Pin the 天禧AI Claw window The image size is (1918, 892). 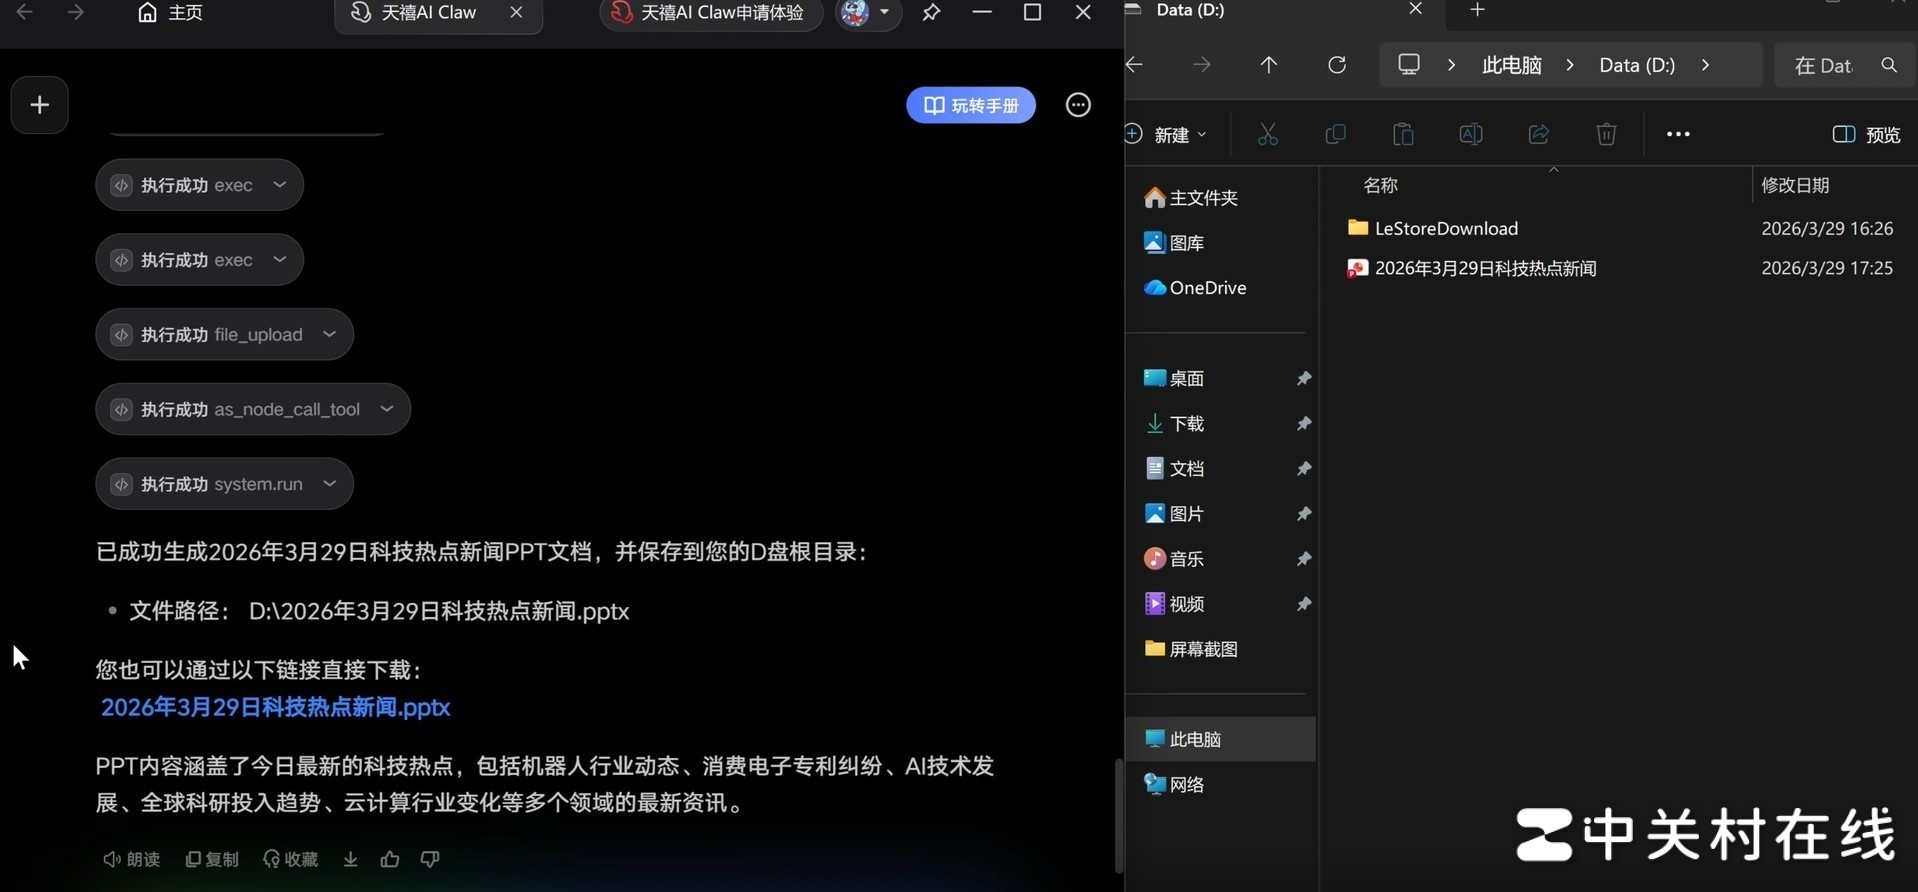(931, 13)
